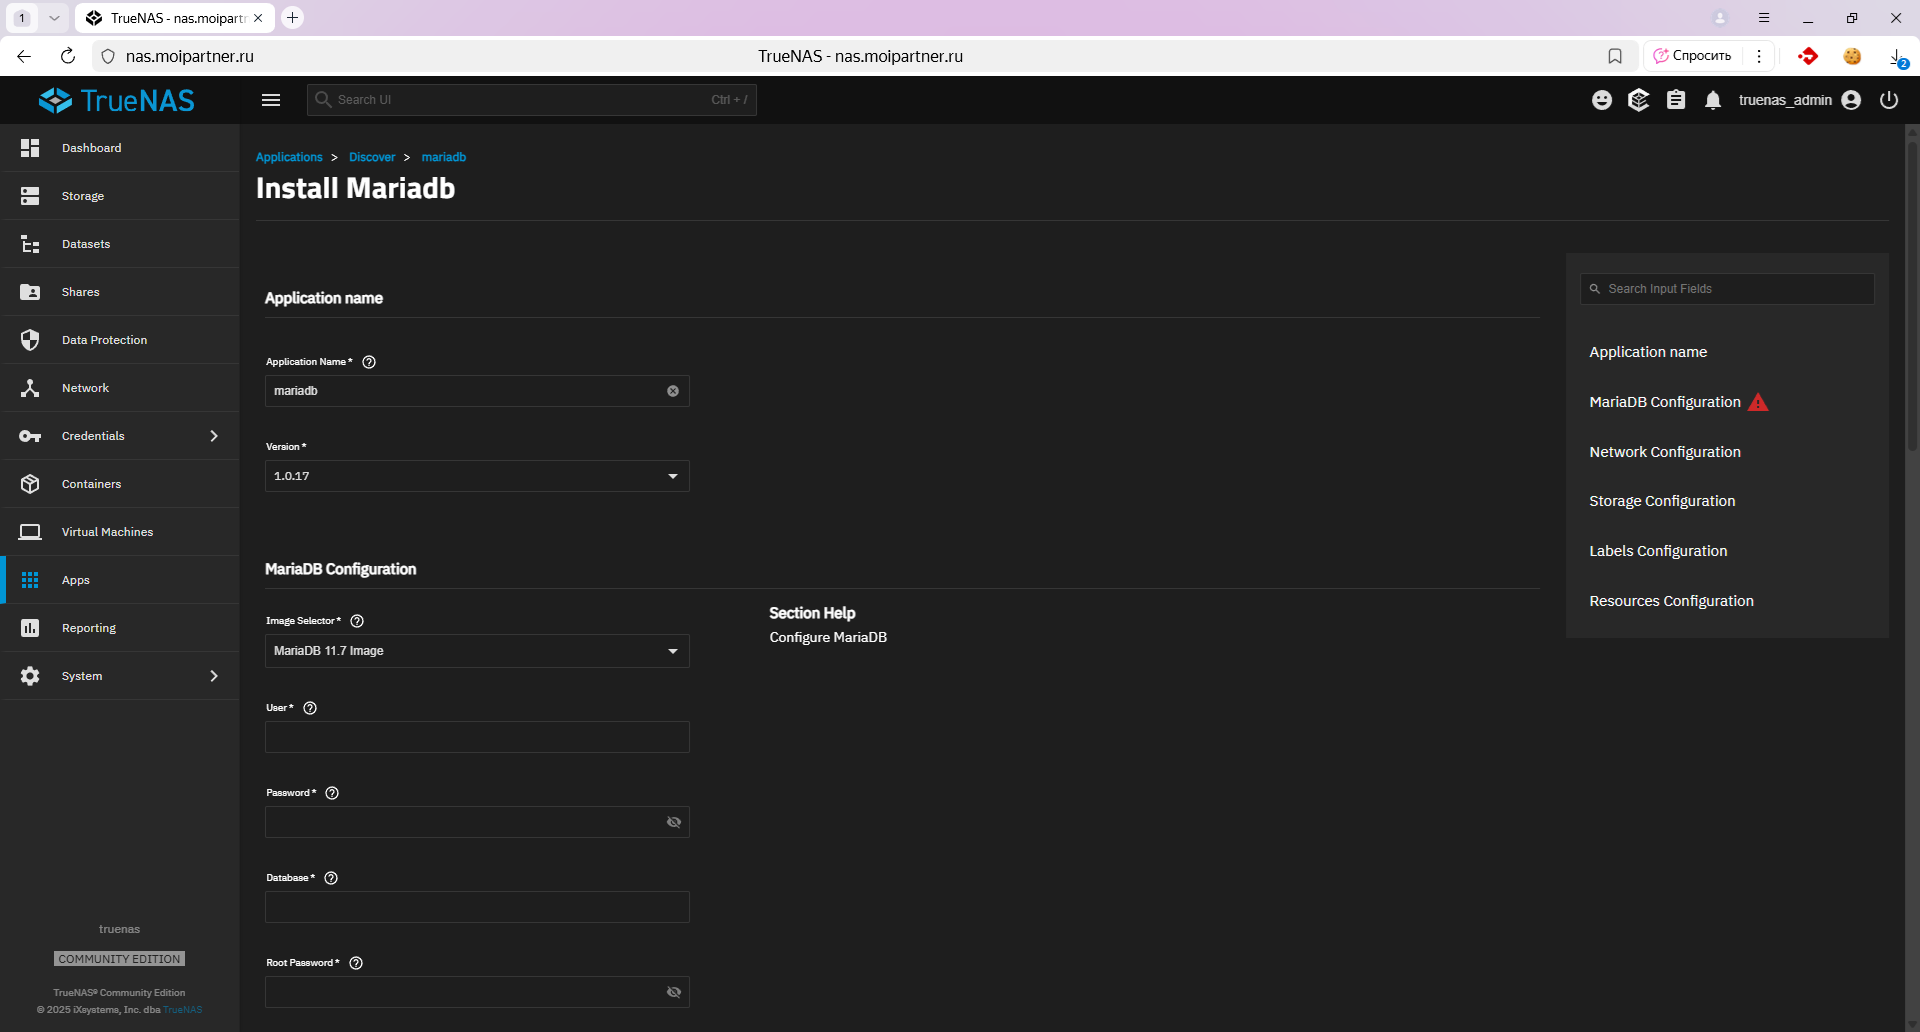This screenshot has height=1032, width=1920.
Task: Open the Version dropdown
Action: pyautogui.click(x=477, y=476)
